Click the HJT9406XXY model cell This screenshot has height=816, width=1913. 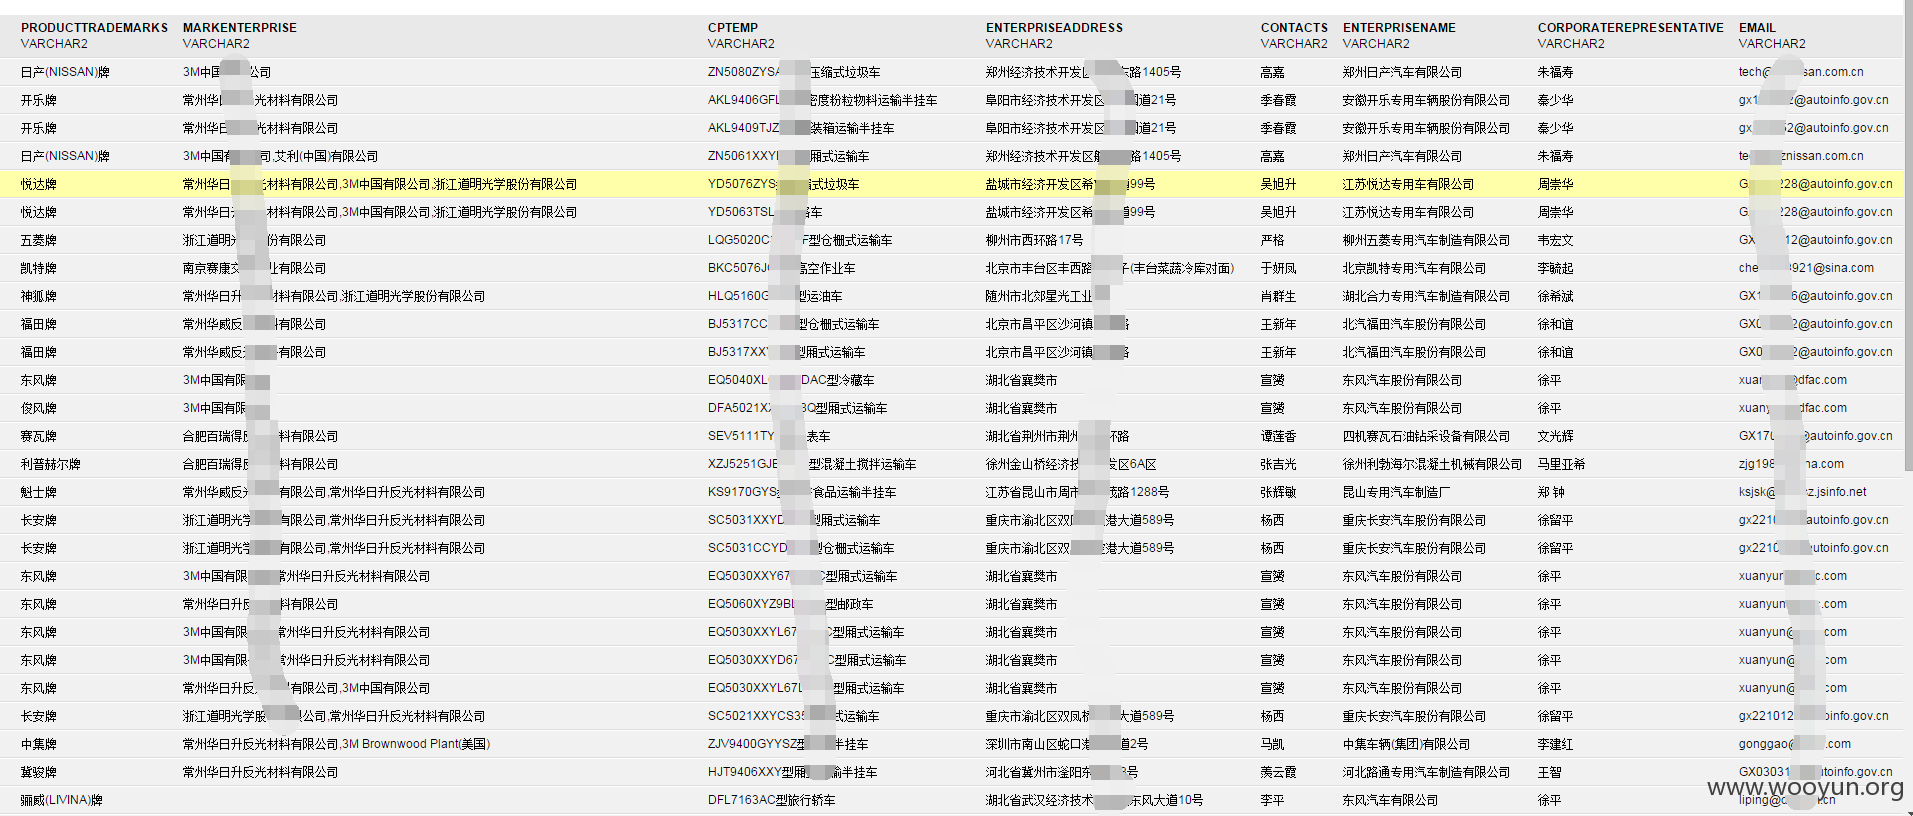(792, 772)
